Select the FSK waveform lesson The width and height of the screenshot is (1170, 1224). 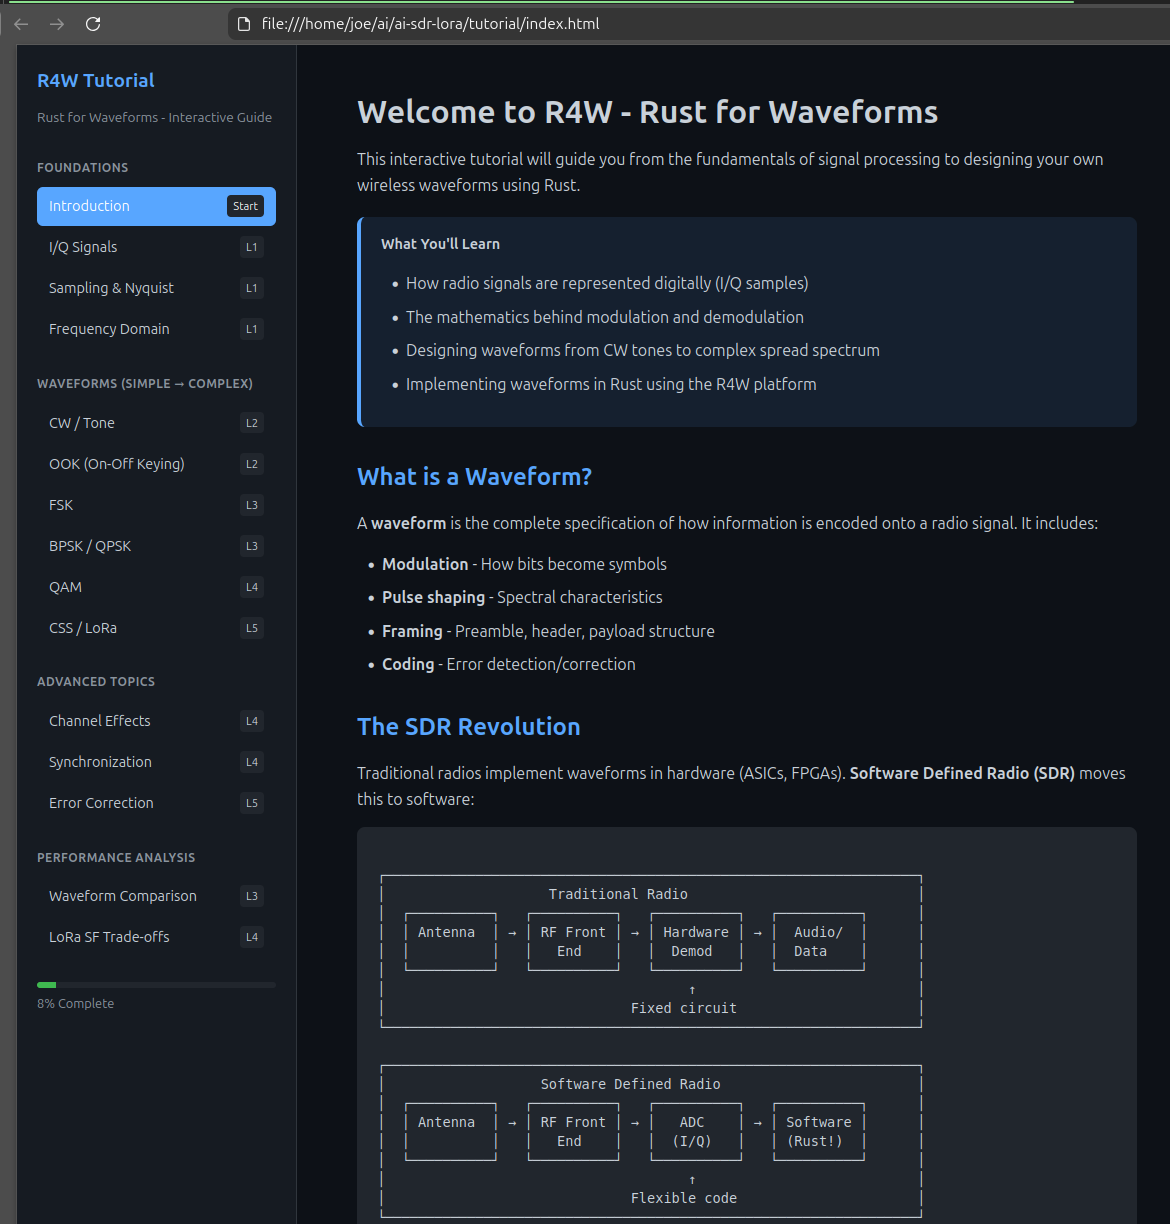point(61,505)
